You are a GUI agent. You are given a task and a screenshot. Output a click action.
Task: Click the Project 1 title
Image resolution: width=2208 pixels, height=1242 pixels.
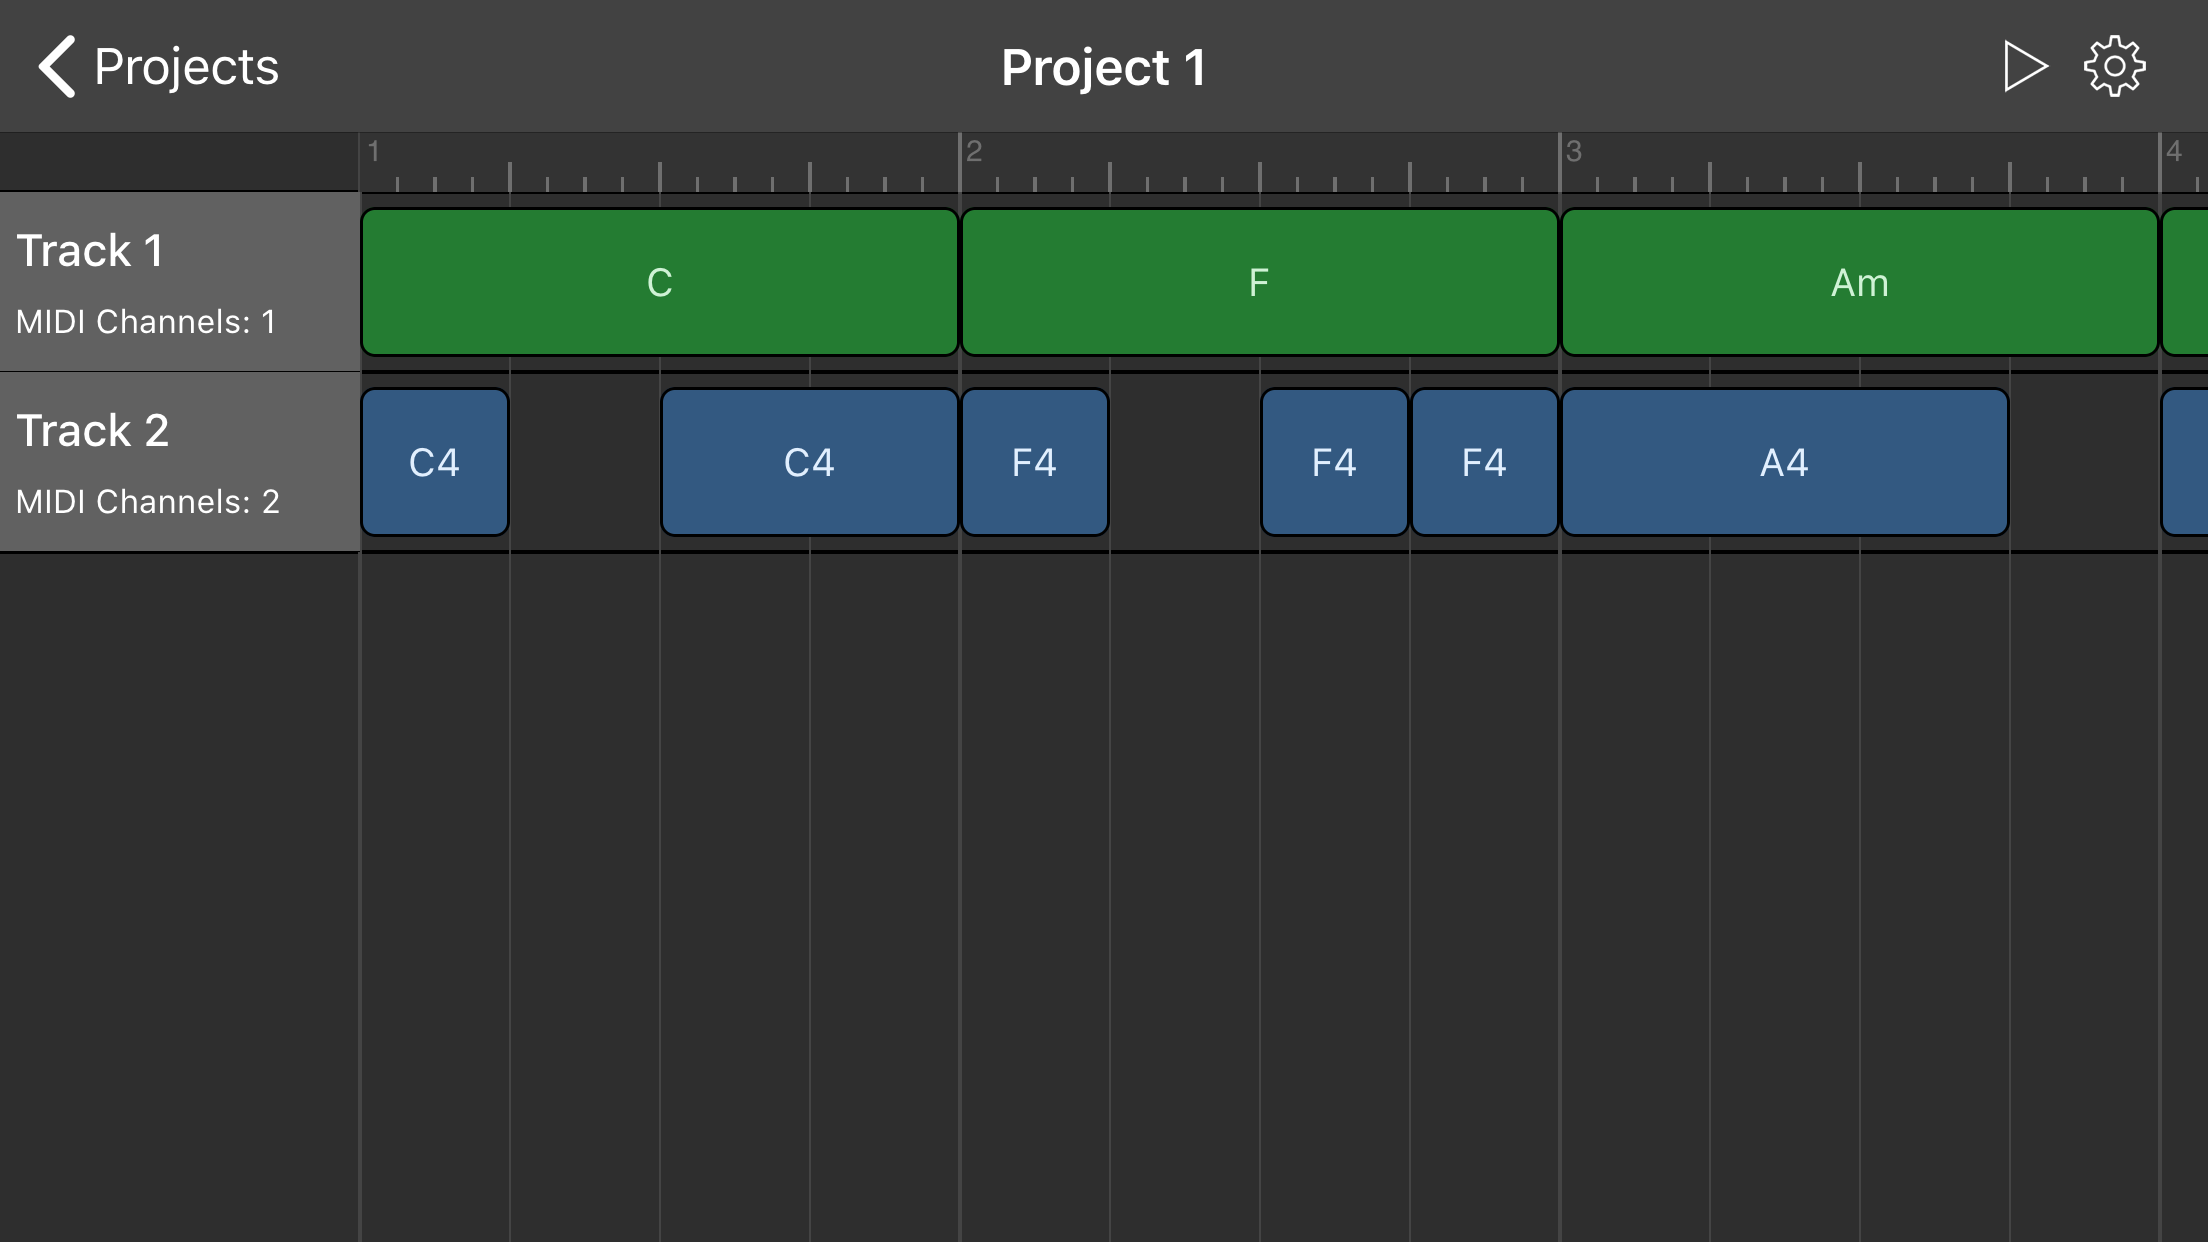[1102, 65]
